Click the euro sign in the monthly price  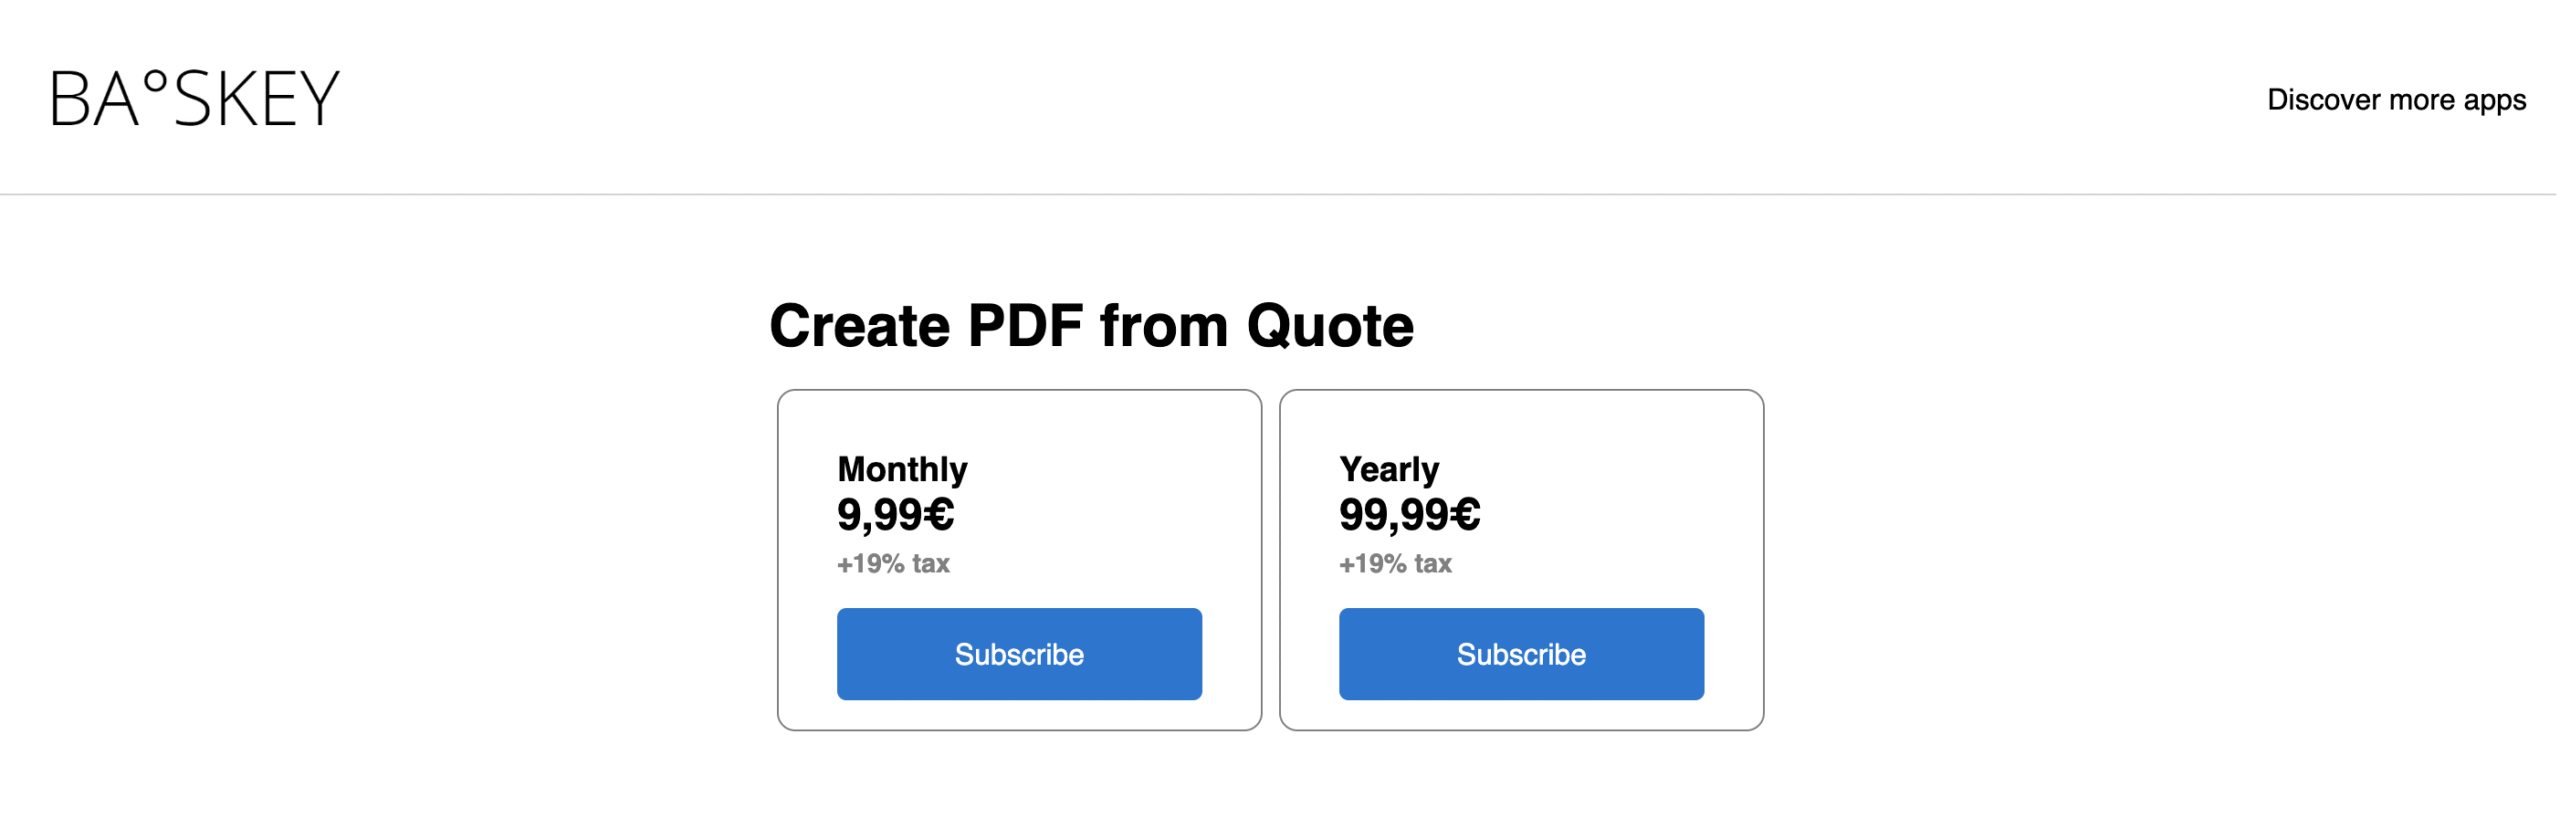(x=938, y=515)
